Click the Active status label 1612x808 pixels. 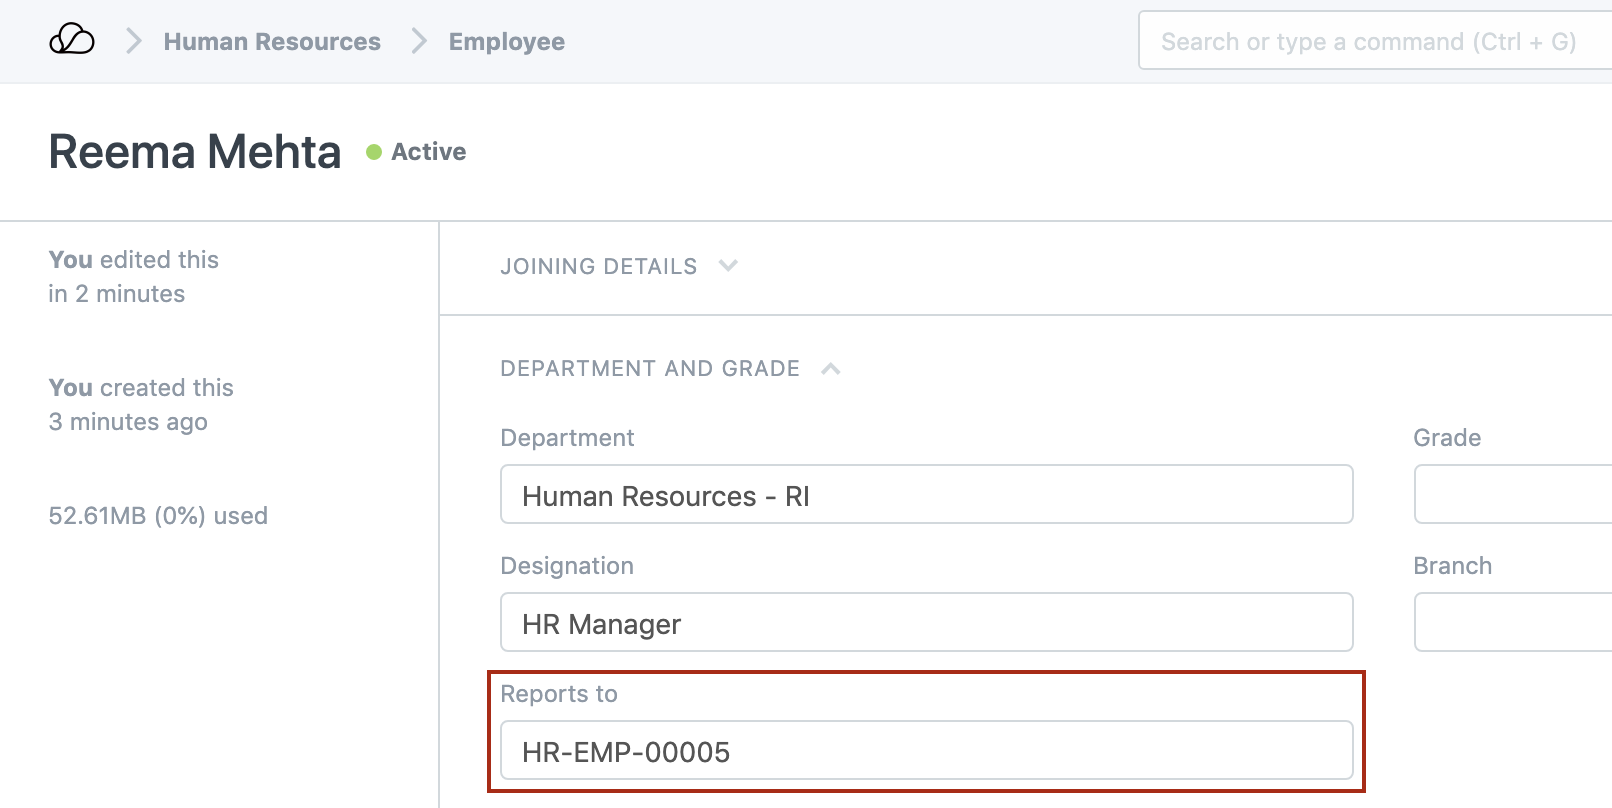pyautogui.click(x=428, y=152)
